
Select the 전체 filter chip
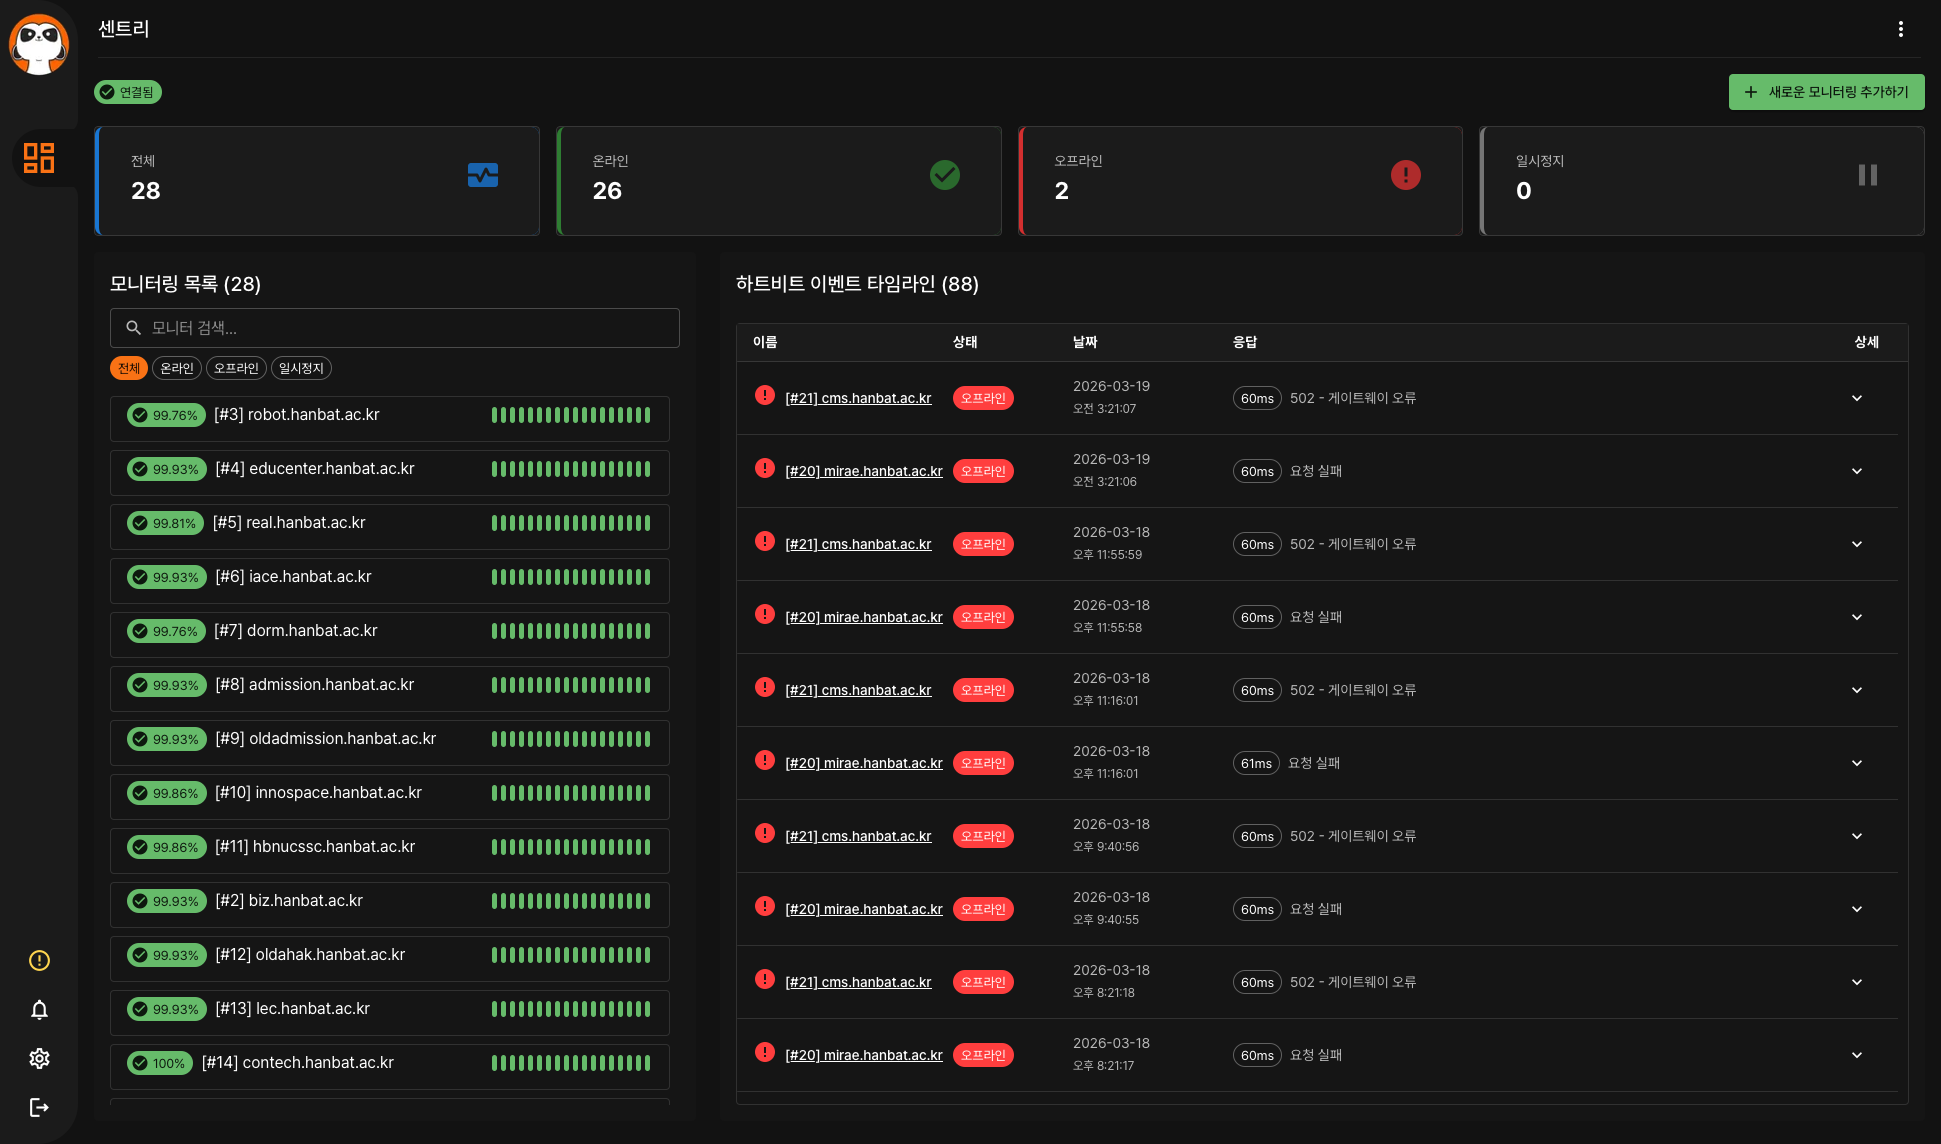click(129, 368)
